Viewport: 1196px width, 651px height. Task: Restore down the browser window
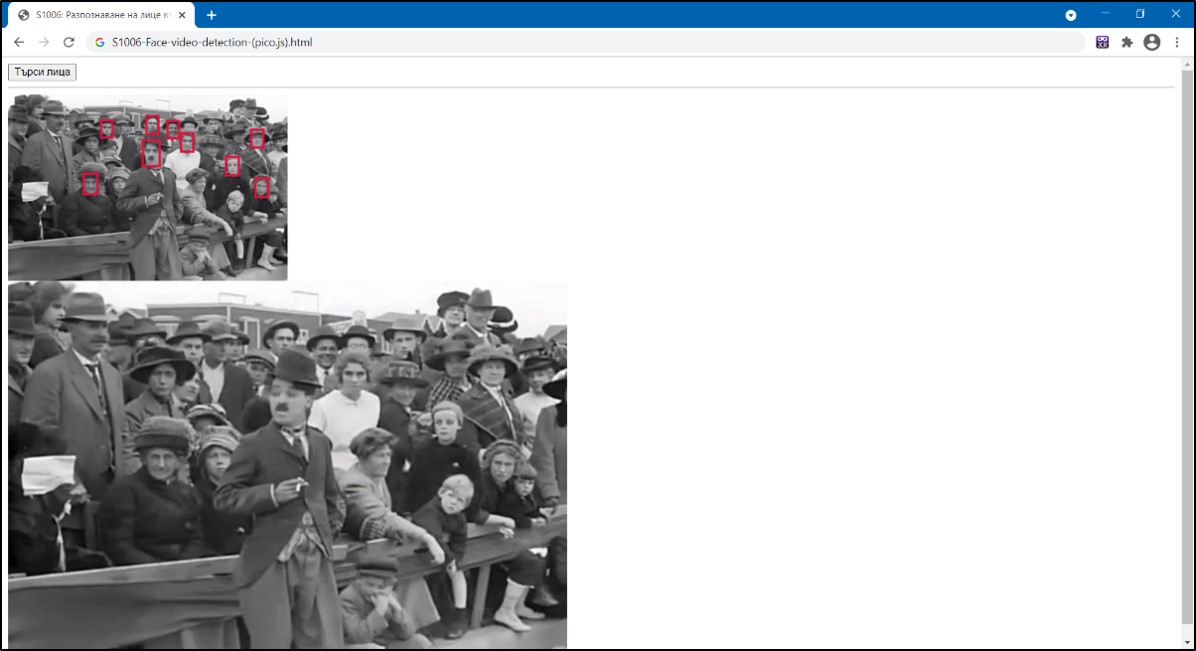1140,14
